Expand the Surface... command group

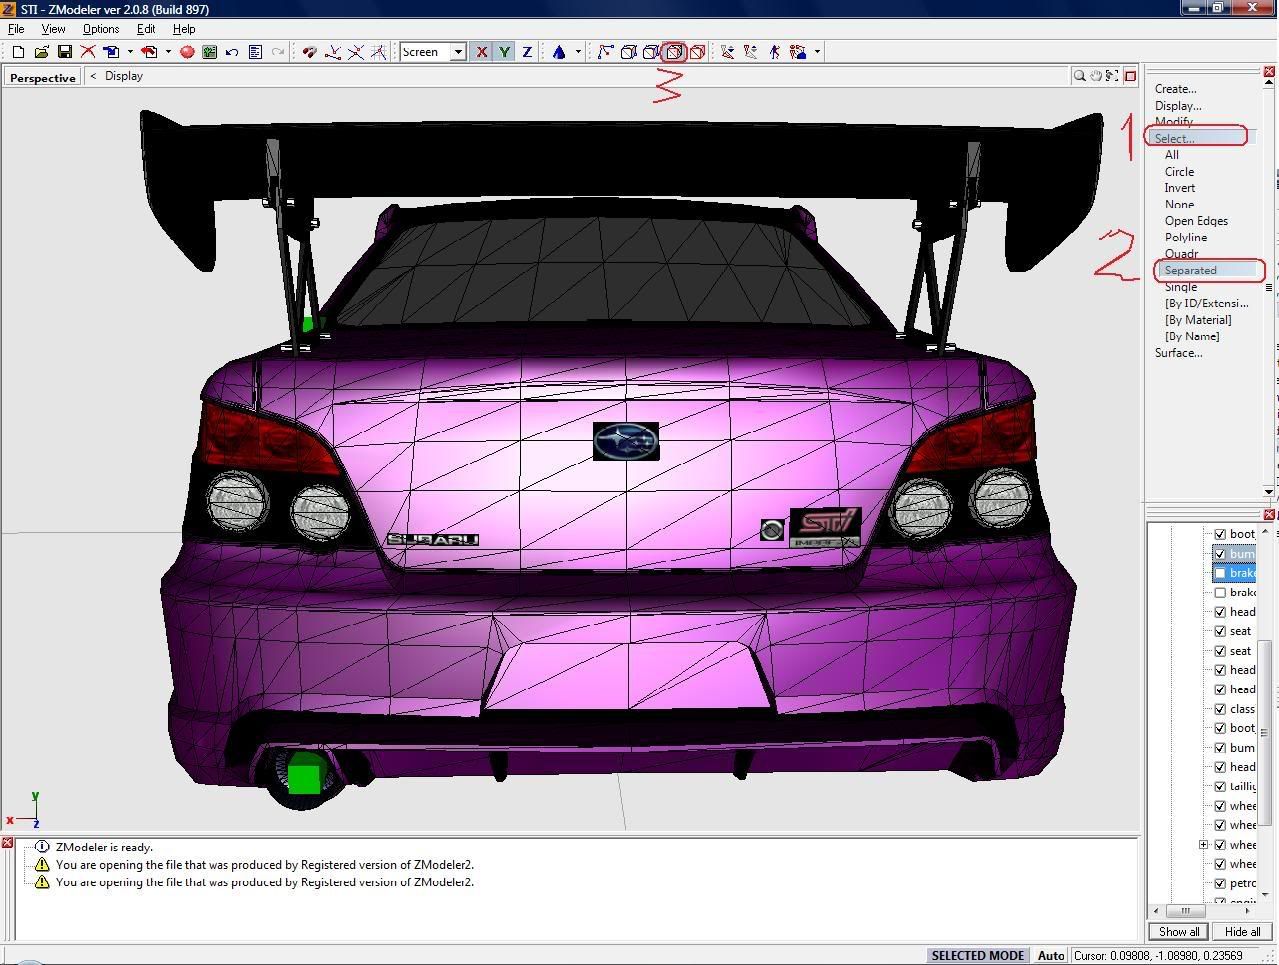pyautogui.click(x=1178, y=353)
